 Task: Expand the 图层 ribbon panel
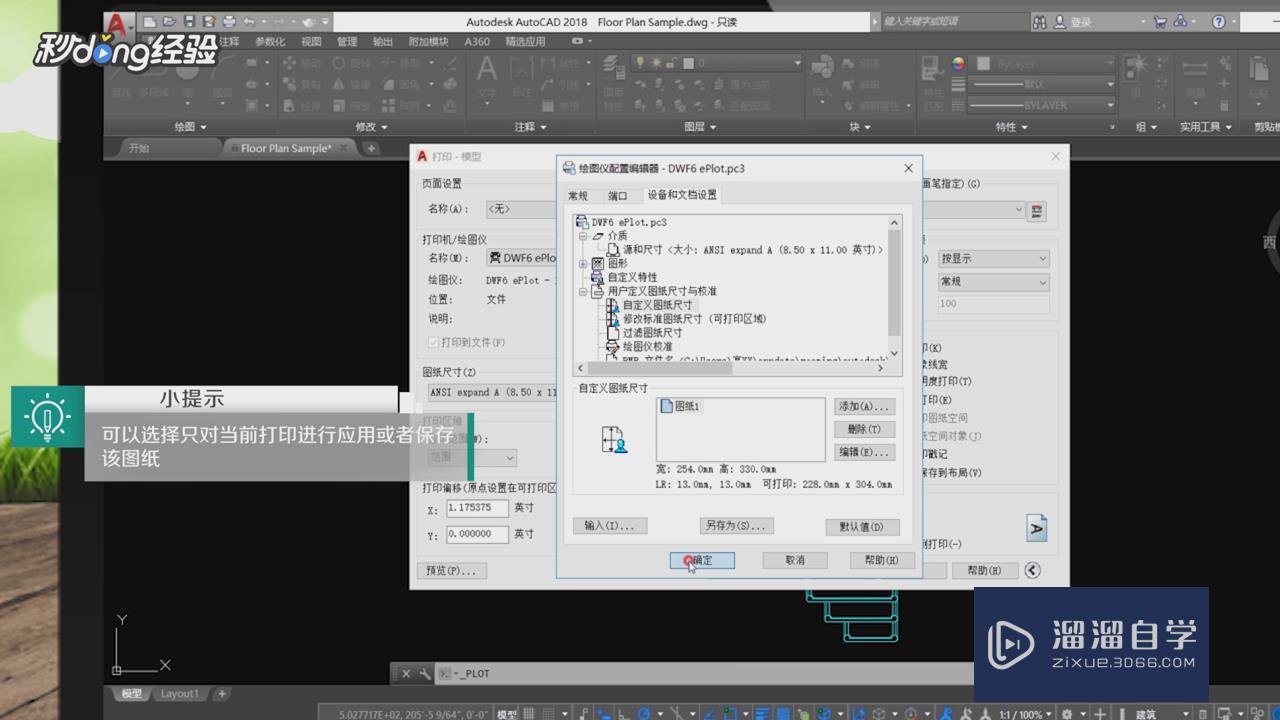pos(700,127)
